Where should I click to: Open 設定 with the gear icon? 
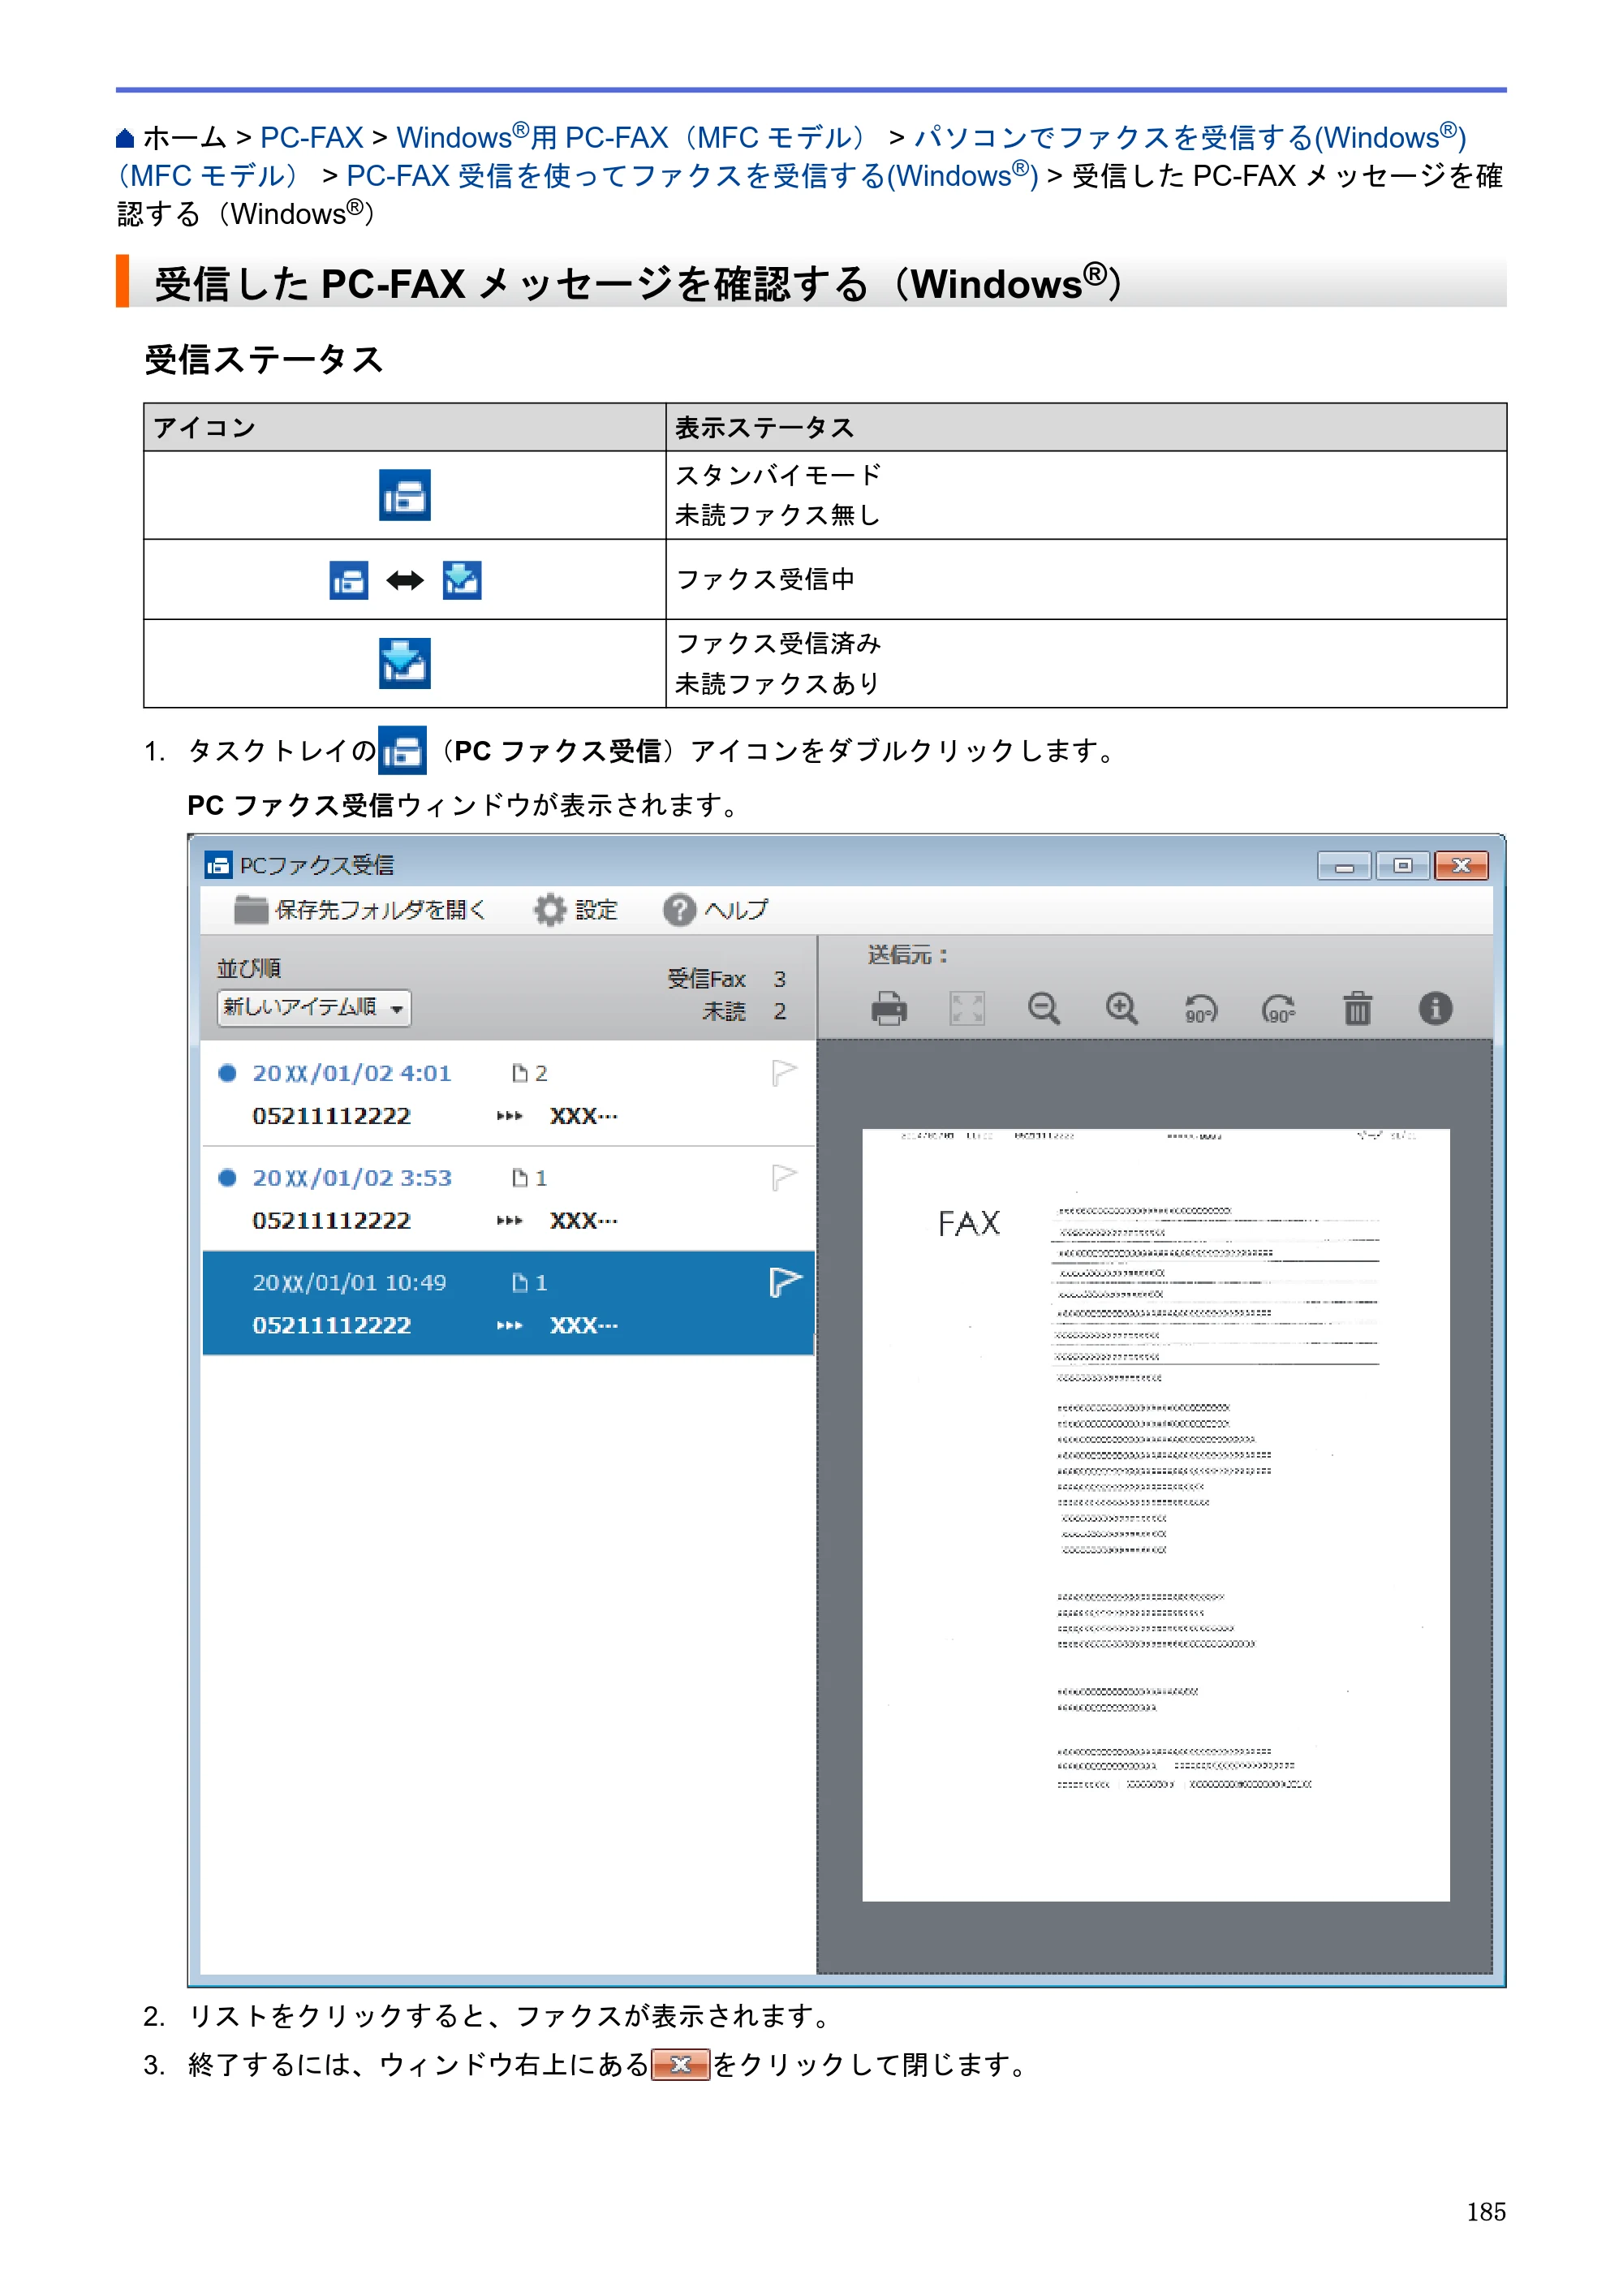click(x=575, y=910)
